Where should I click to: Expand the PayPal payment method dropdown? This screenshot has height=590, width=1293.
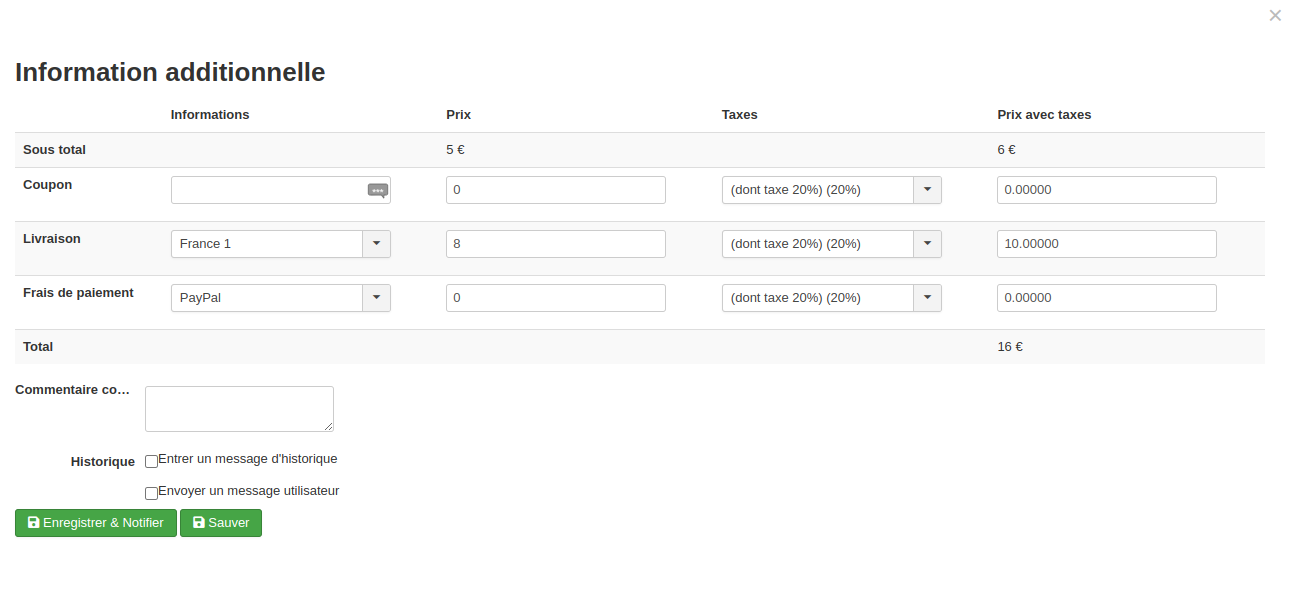376,298
